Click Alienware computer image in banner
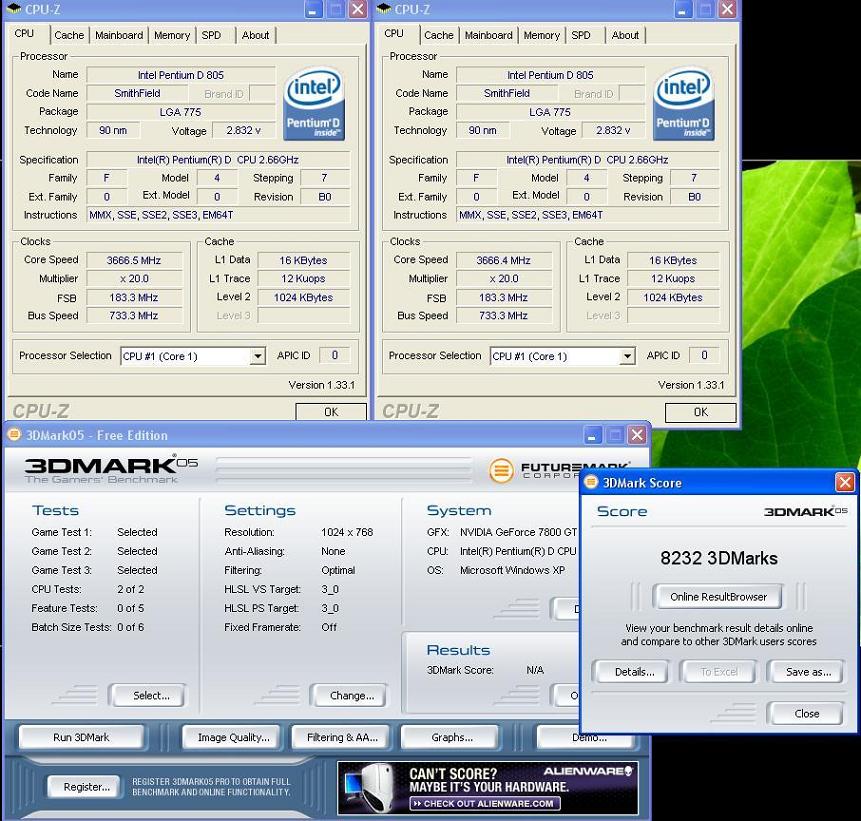Viewport: 861px width, 821px height. coord(371,789)
